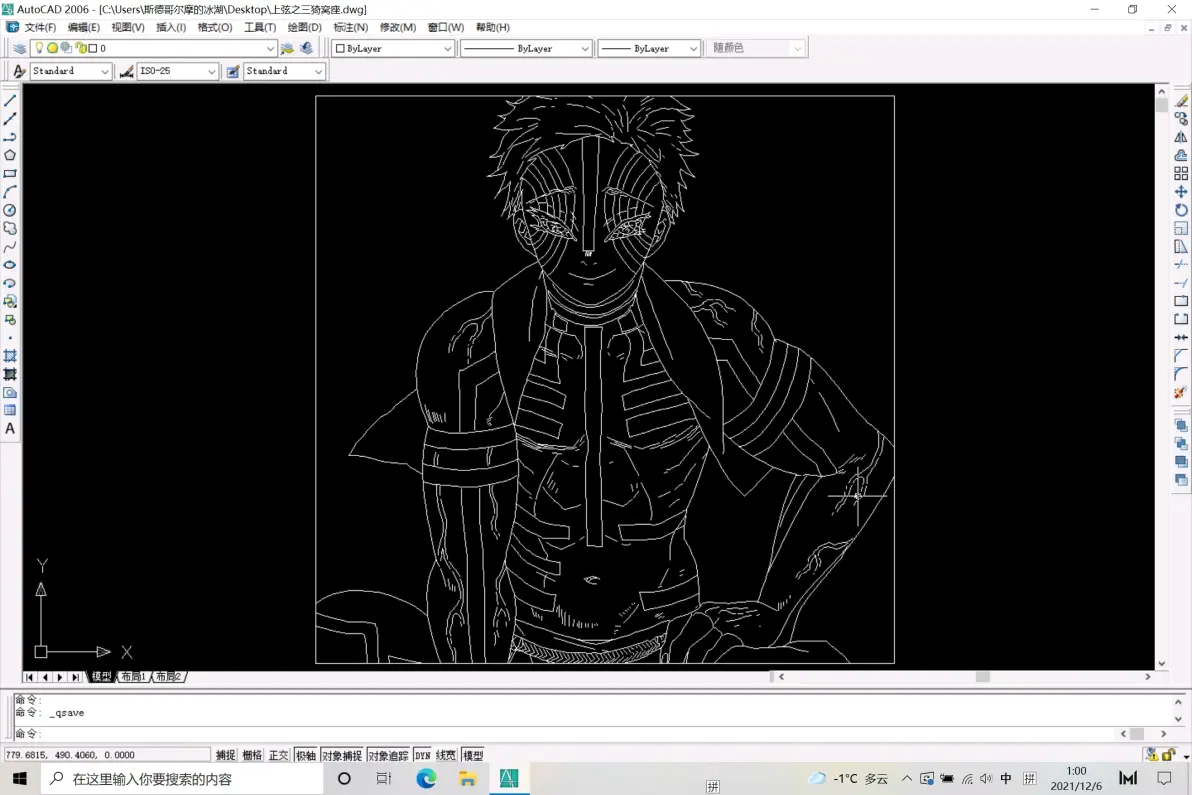Open the ByLayer lineweight dropdown
The height and width of the screenshot is (795, 1192).
click(x=648, y=48)
